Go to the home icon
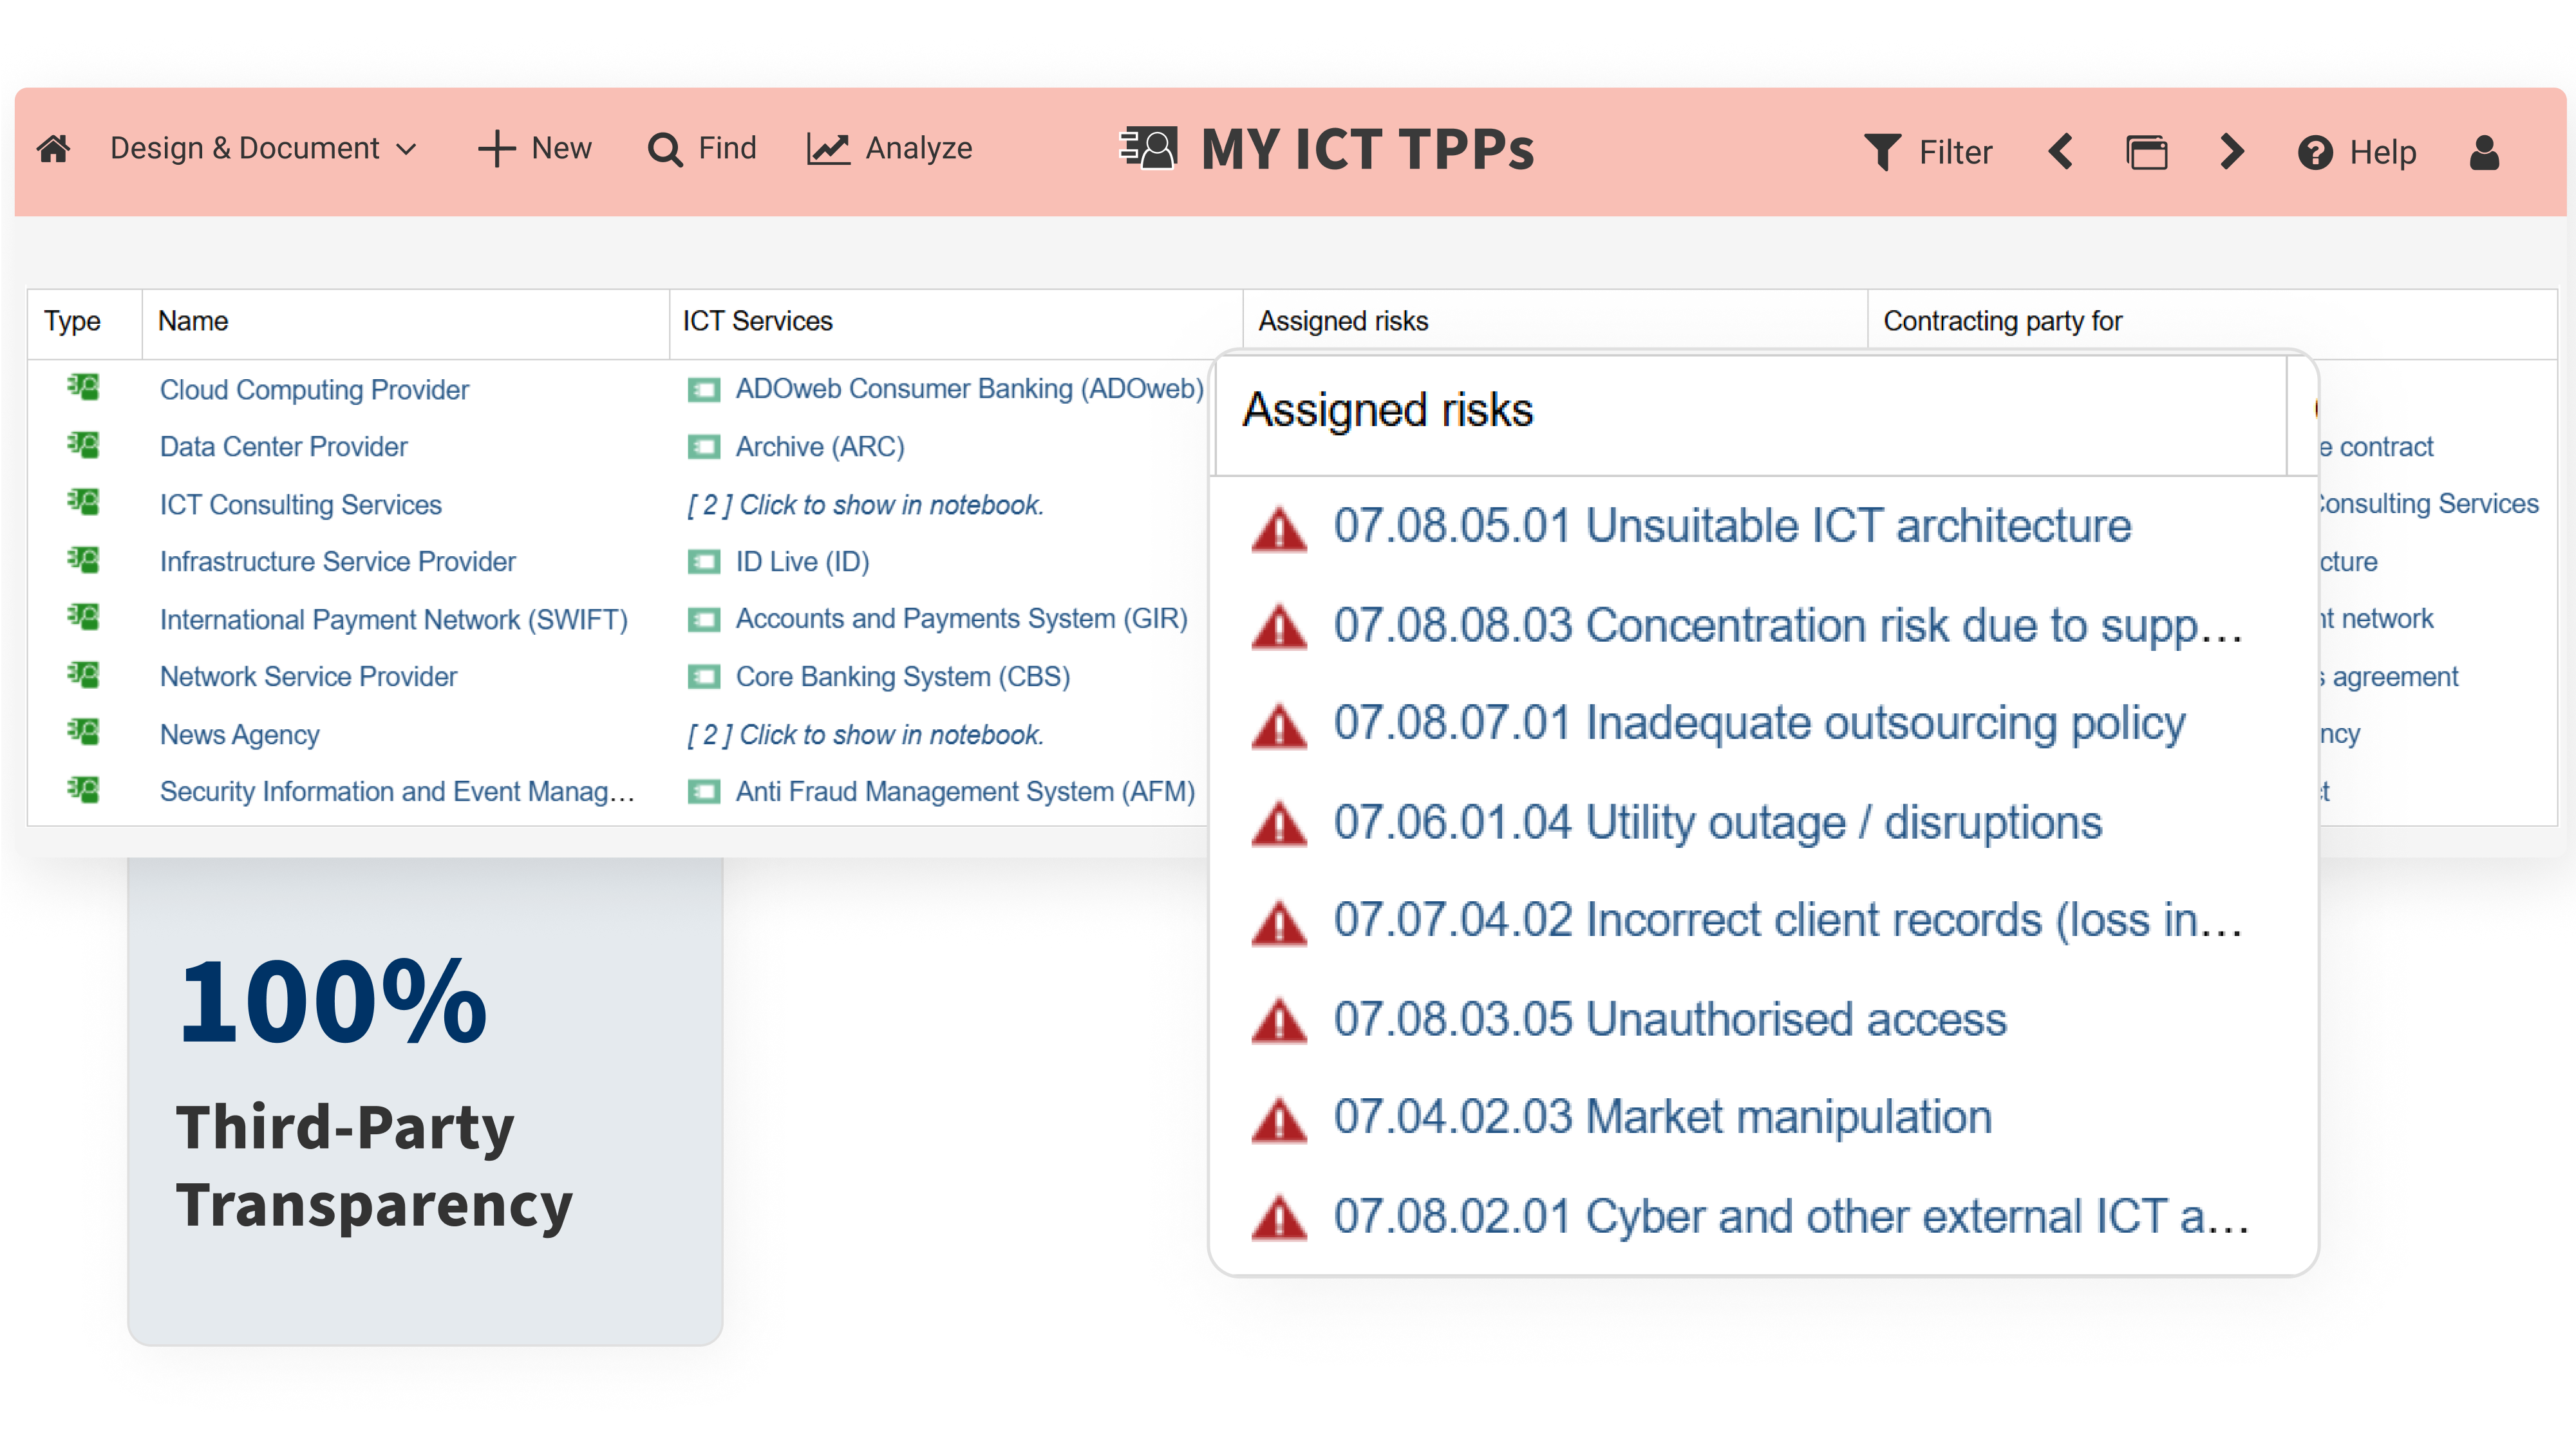The image size is (2576, 1451). (x=54, y=149)
